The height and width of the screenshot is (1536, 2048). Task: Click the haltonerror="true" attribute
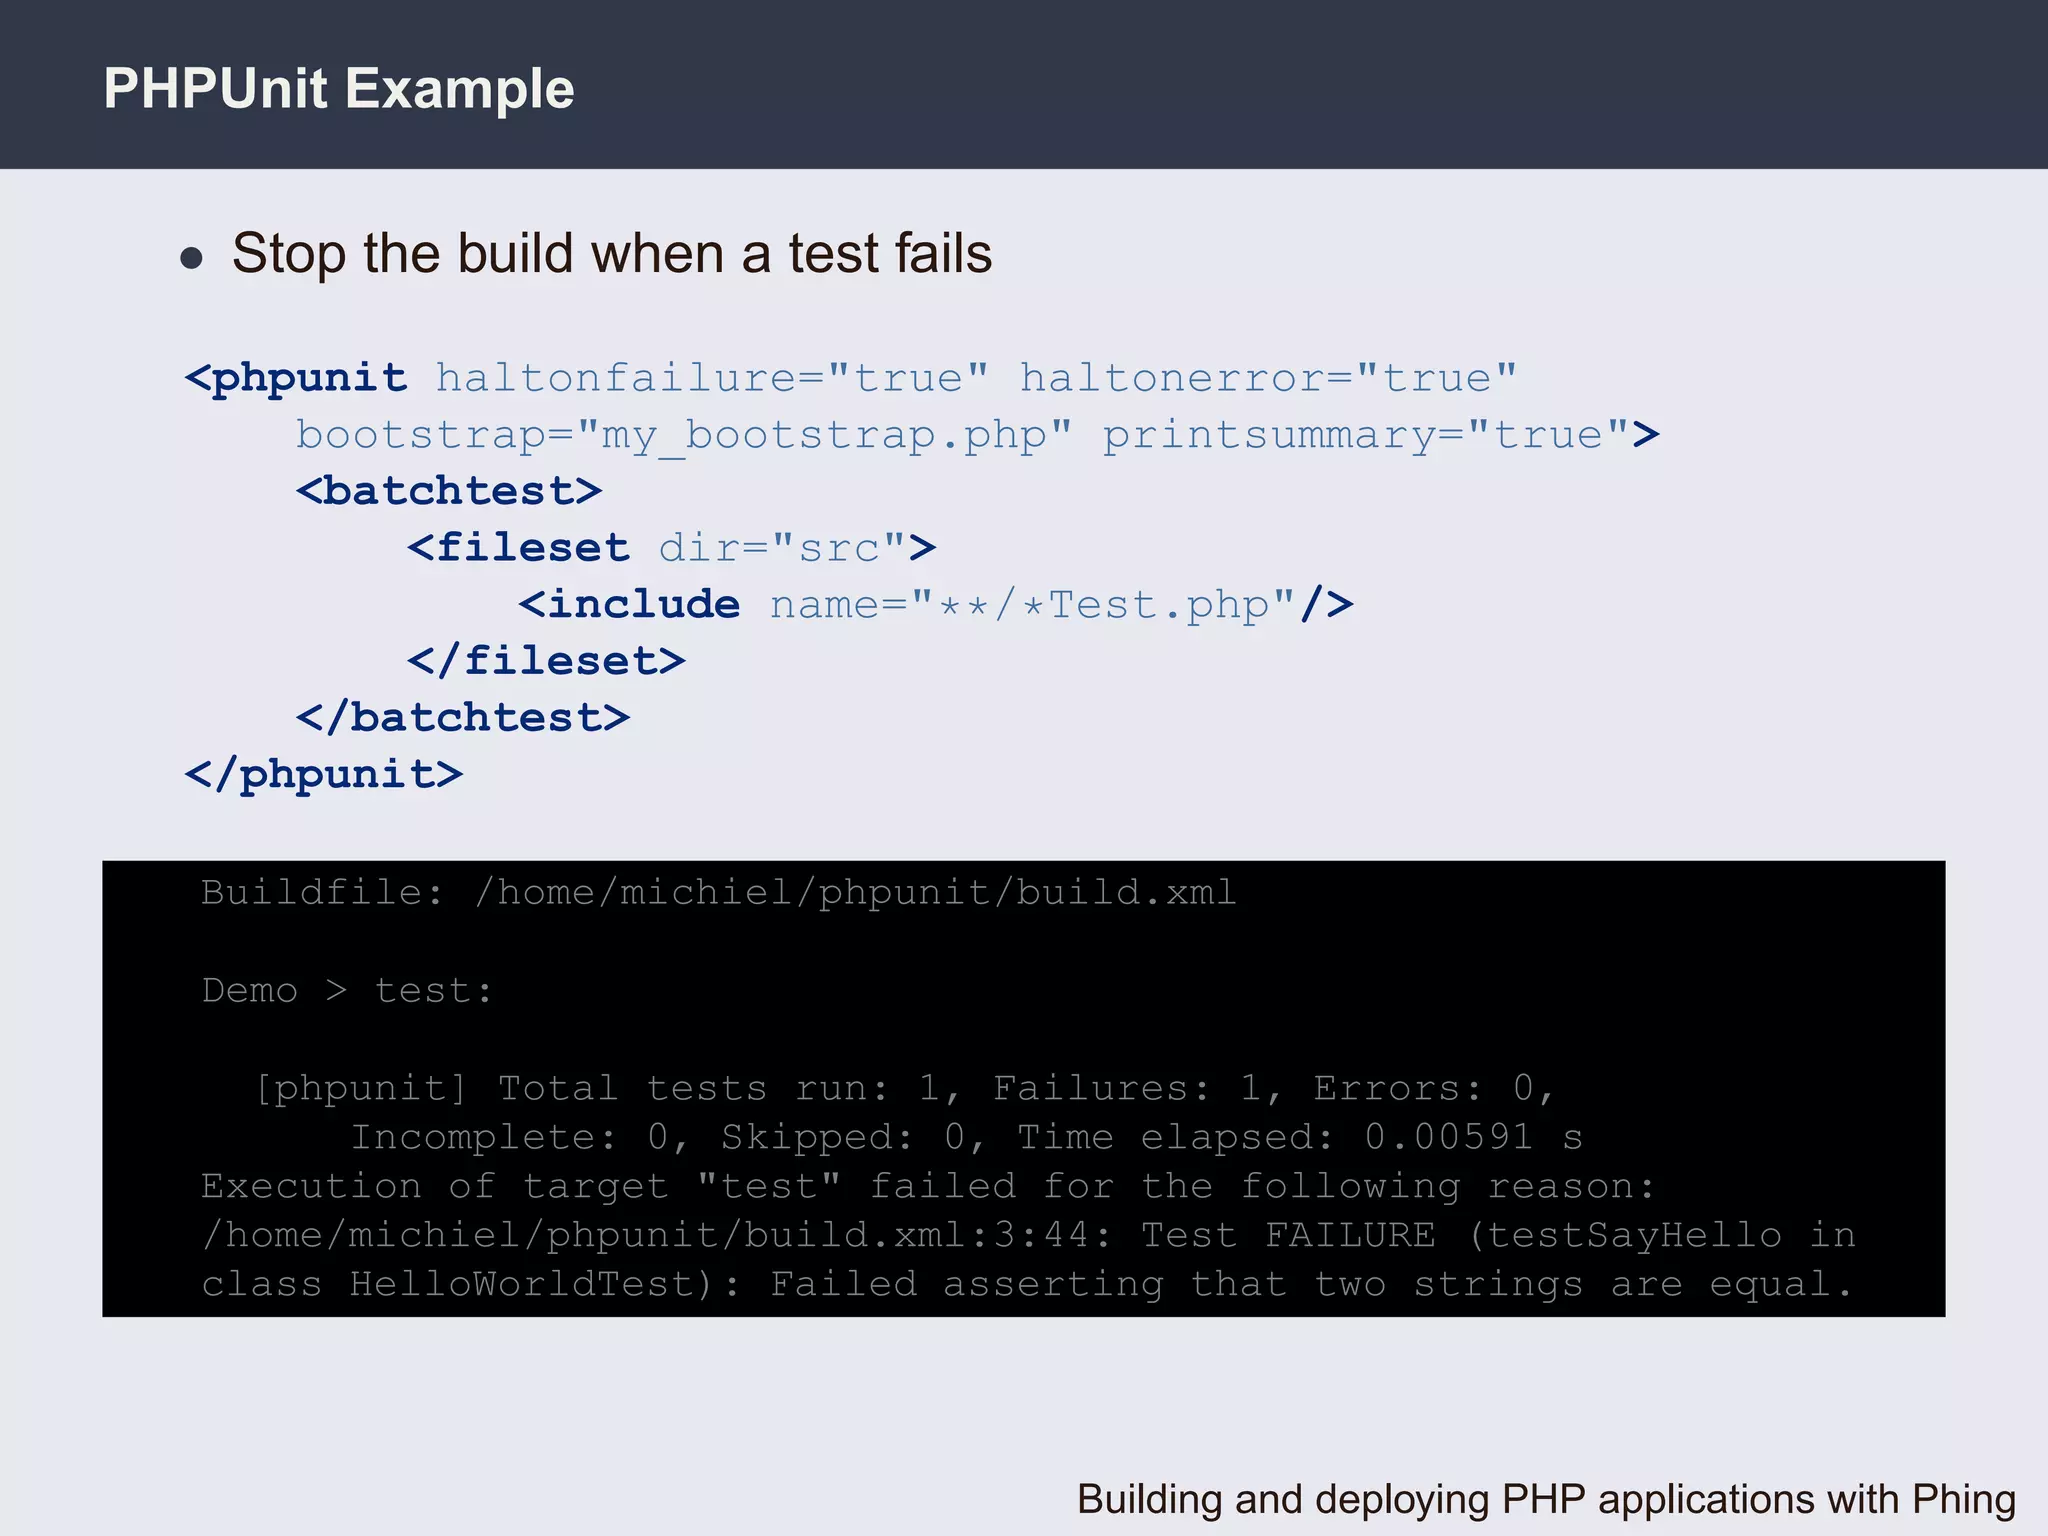(x=1267, y=378)
